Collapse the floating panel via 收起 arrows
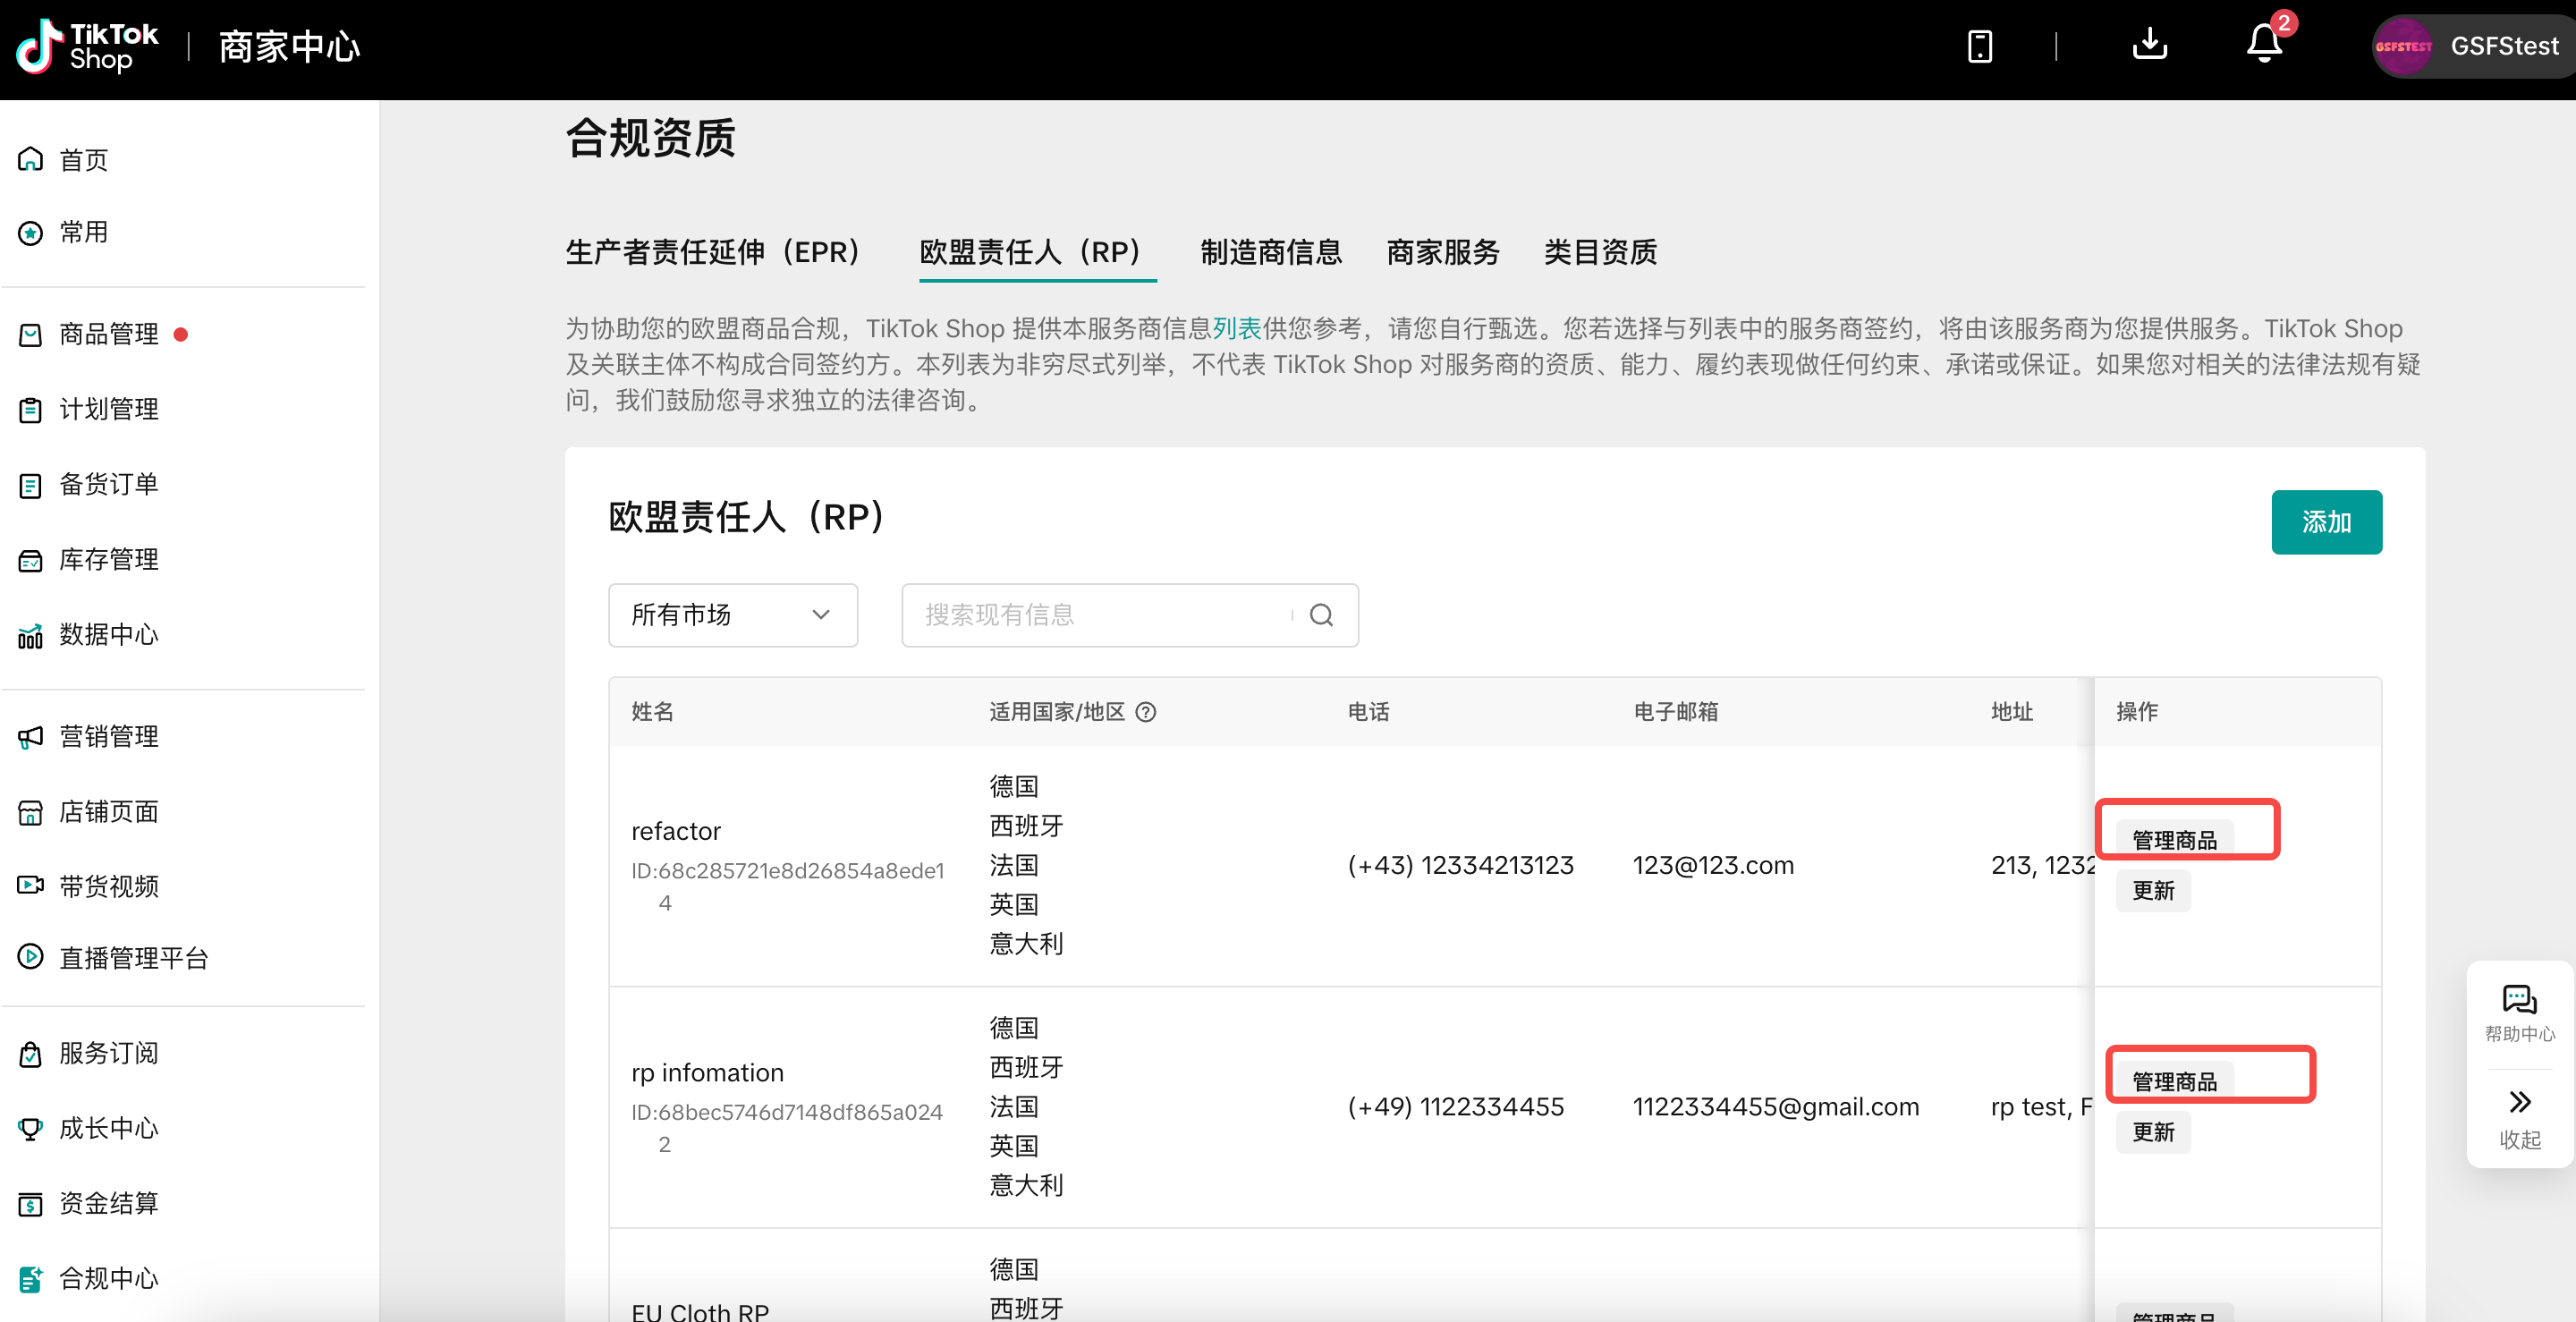 tap(2518, 1102)
